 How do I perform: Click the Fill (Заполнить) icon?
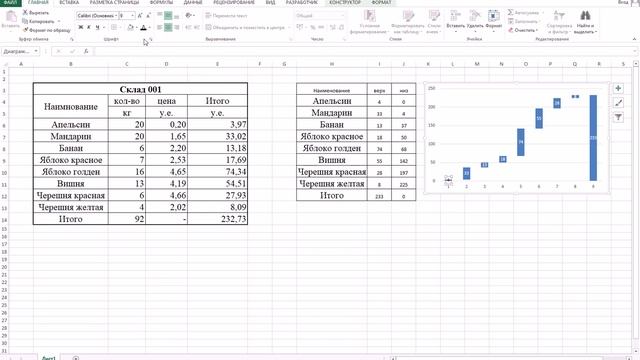coord(511,21)
